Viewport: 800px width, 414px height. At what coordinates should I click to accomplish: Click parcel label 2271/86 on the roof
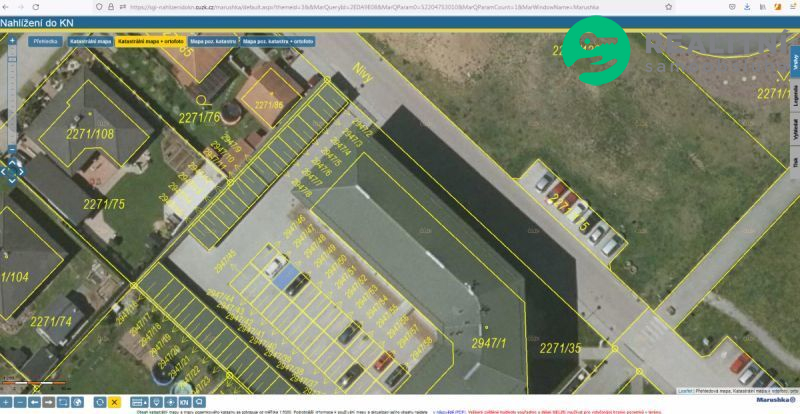pyautogui.click(x=269, y=105)
